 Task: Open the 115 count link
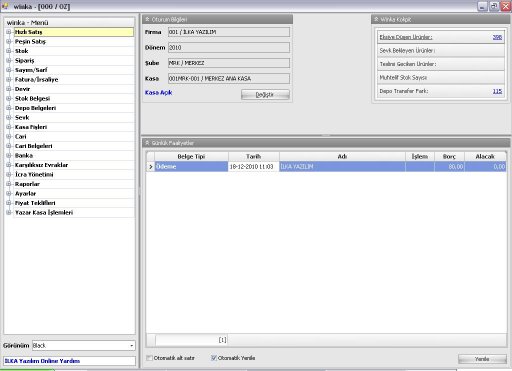[x=497, y=91]
